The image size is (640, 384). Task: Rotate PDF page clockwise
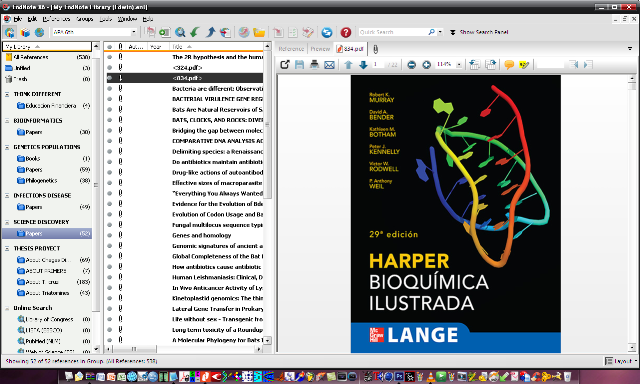pyautogui.click(x=490, y=64)
